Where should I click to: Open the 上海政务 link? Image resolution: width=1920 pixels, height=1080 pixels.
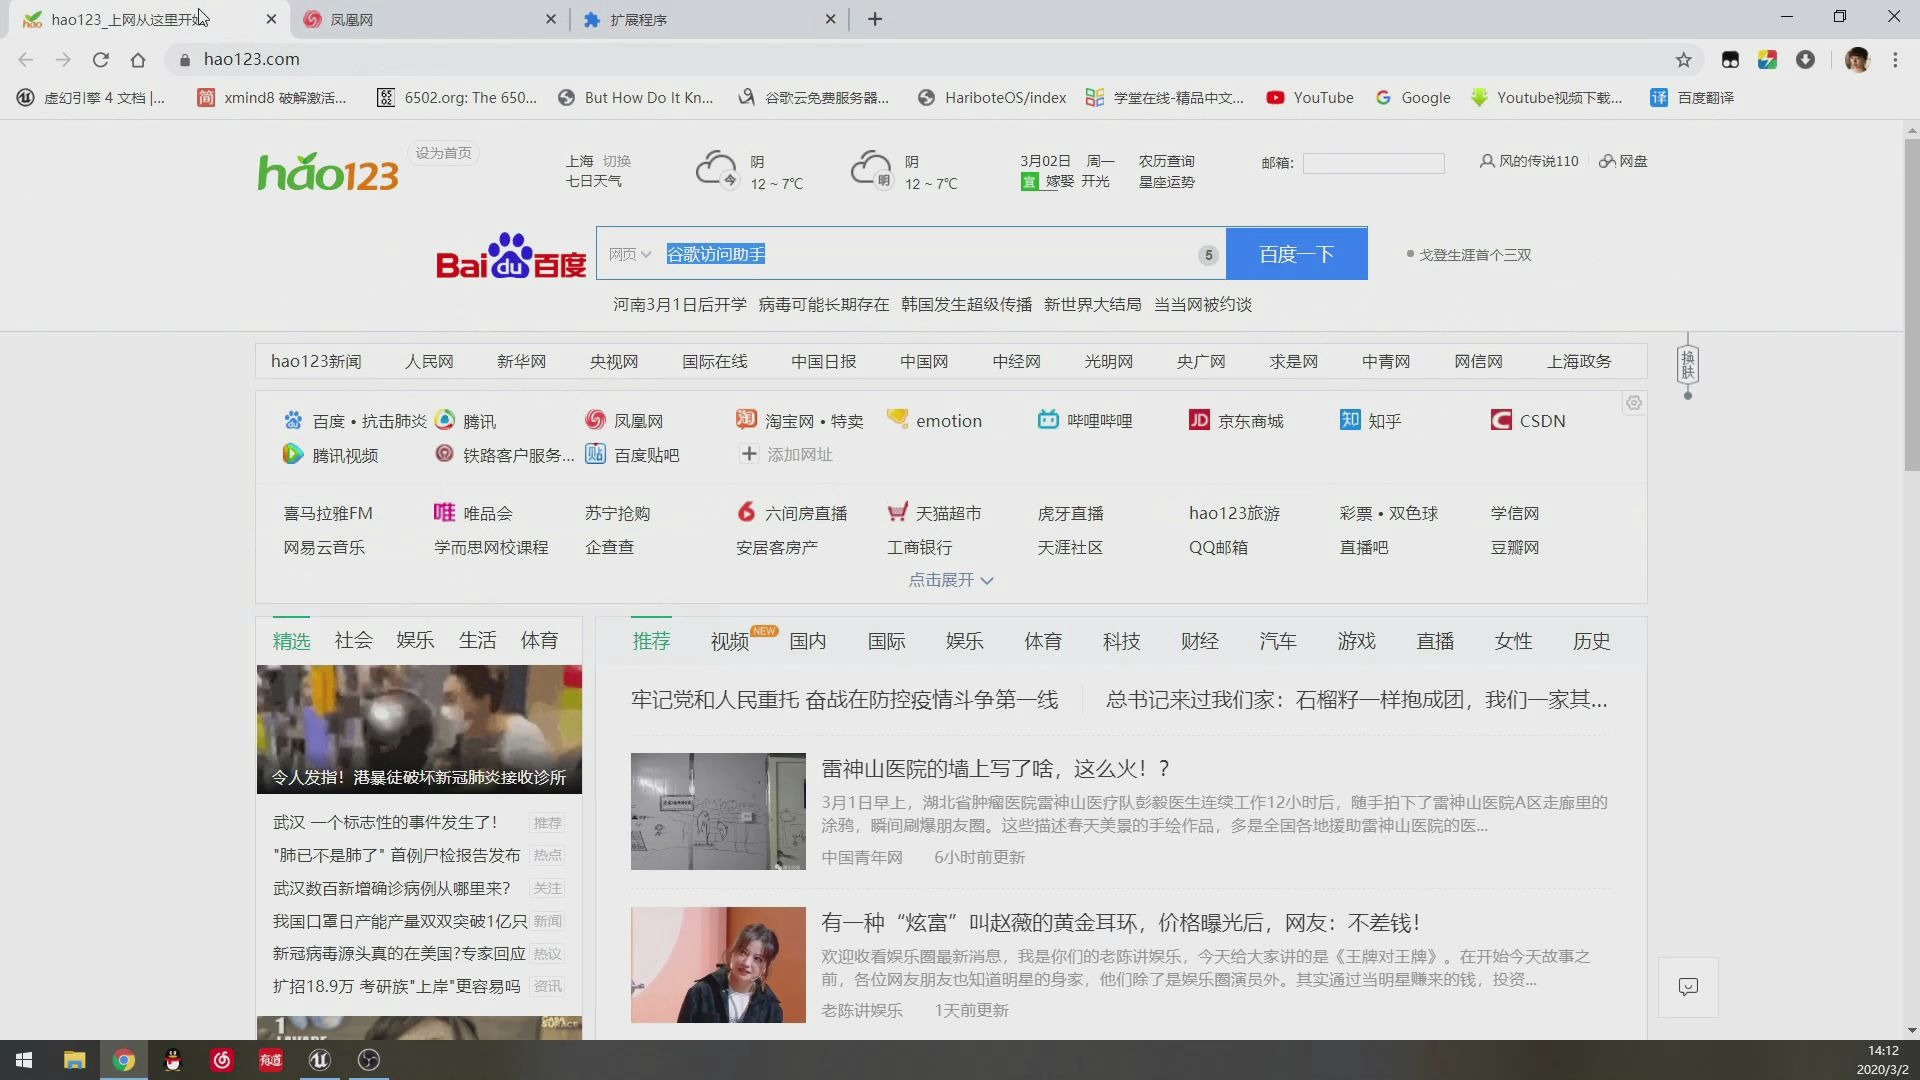pos(1579,361)
